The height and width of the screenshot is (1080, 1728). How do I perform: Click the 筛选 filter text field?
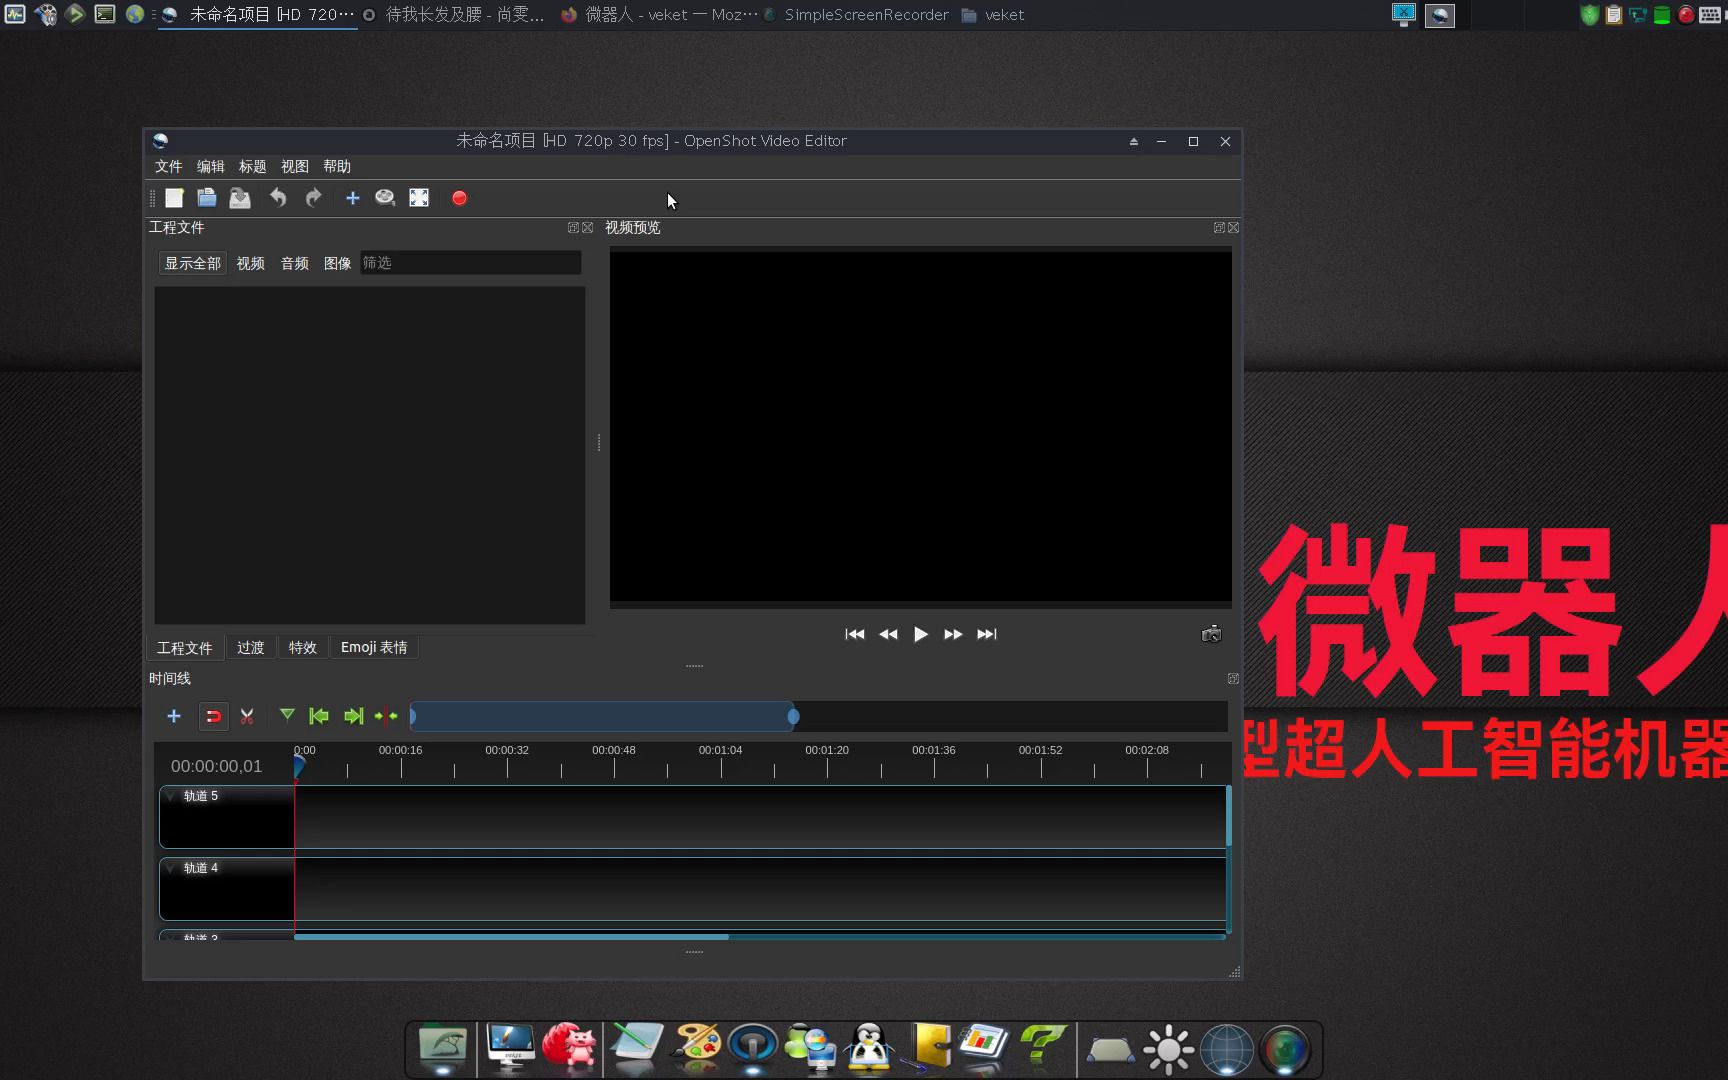[470, 263]
